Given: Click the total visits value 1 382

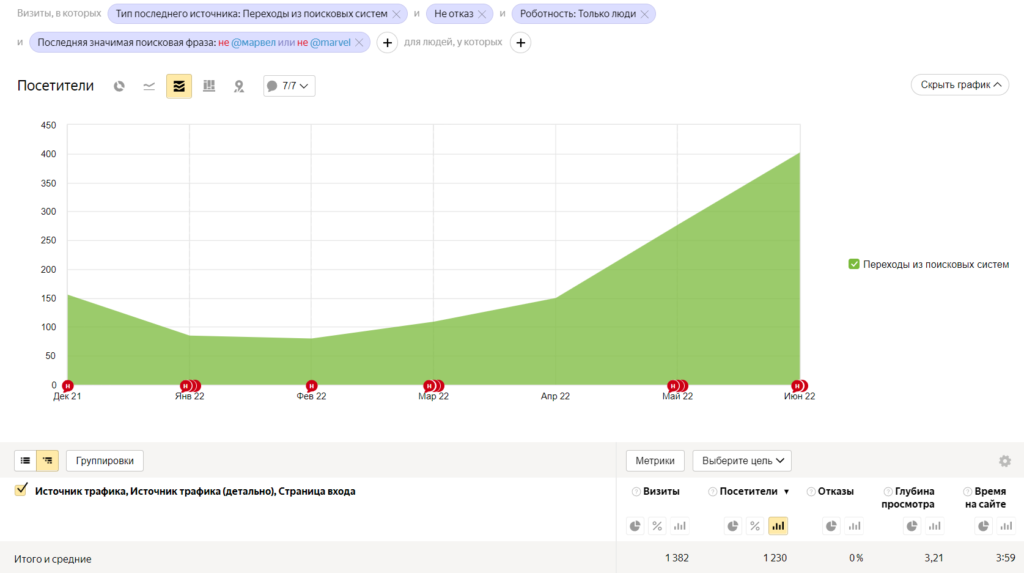Looking at the screenshot, I should pyautogui.click(x=677, y=558).
